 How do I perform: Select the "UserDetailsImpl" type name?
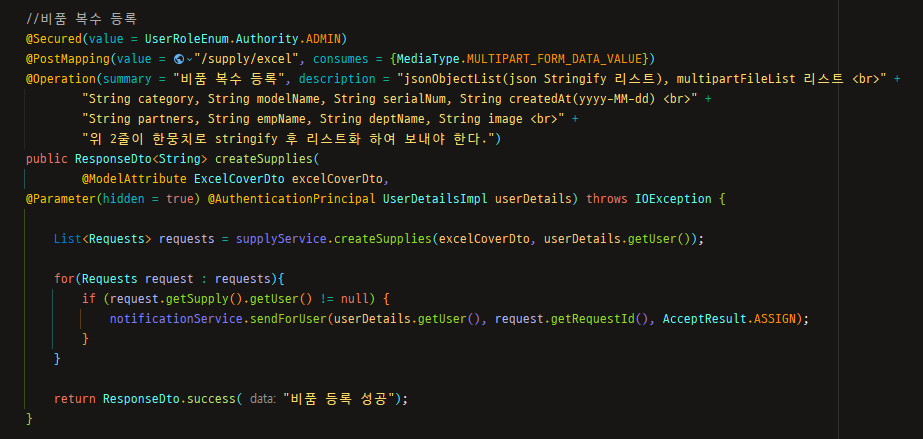tap(435, 199)
